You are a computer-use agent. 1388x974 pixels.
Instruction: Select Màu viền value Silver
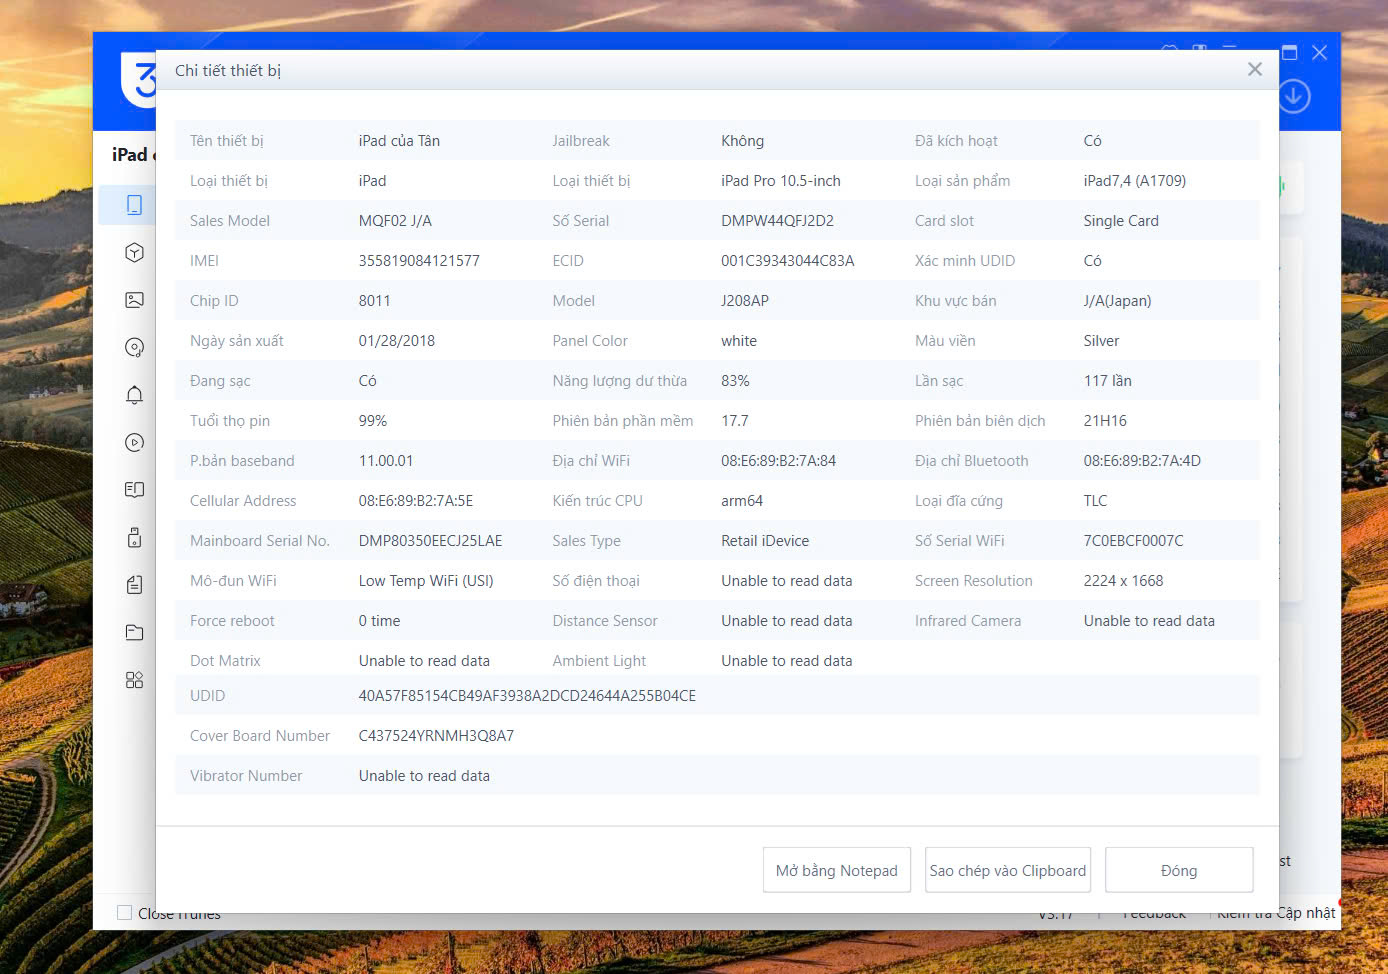(1101, 341)
